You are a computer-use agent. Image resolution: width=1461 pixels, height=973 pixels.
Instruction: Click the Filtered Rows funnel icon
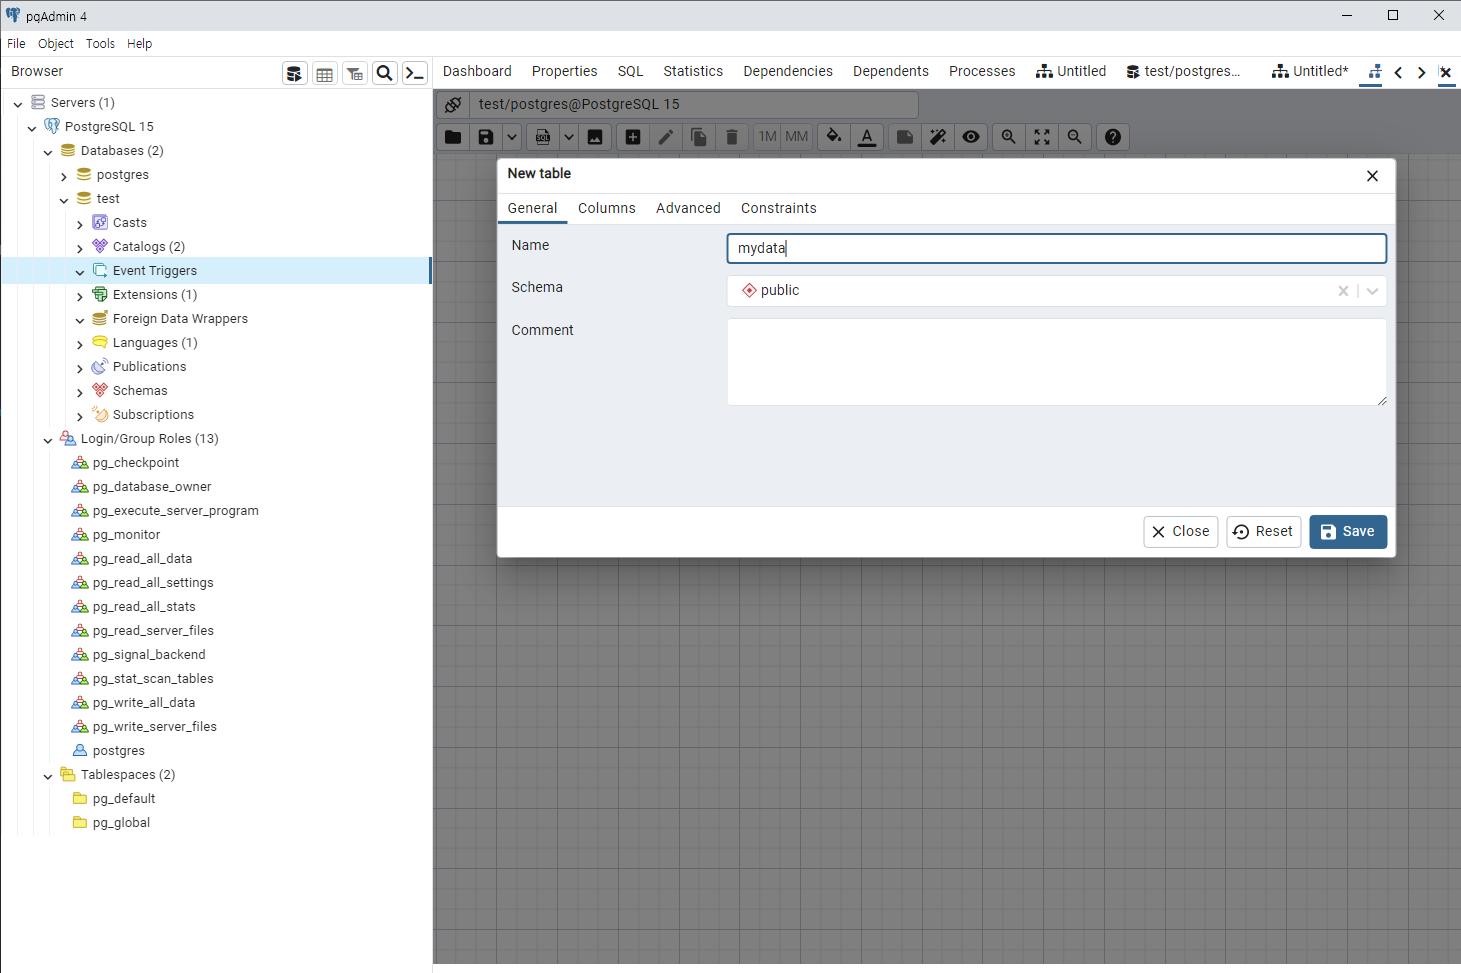pyautogui.click(x=354, y=73)
